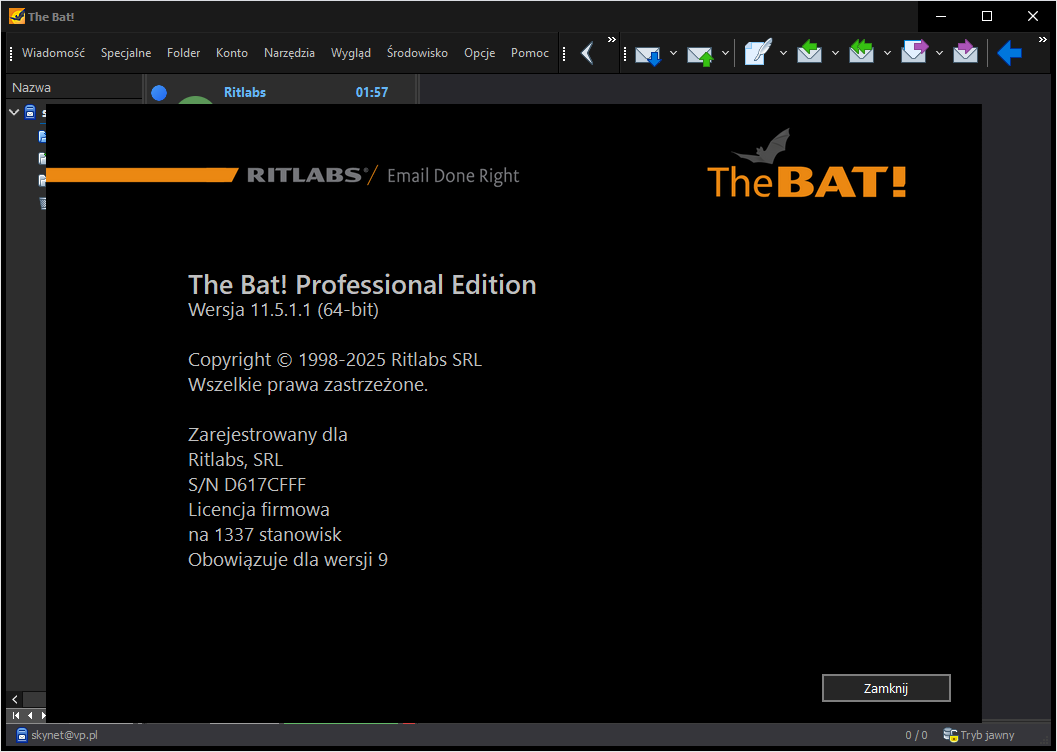Click the previous tab navigation arrow
Image resolution: width=1057 pixels, height=752 pixels.
(30, 716)
